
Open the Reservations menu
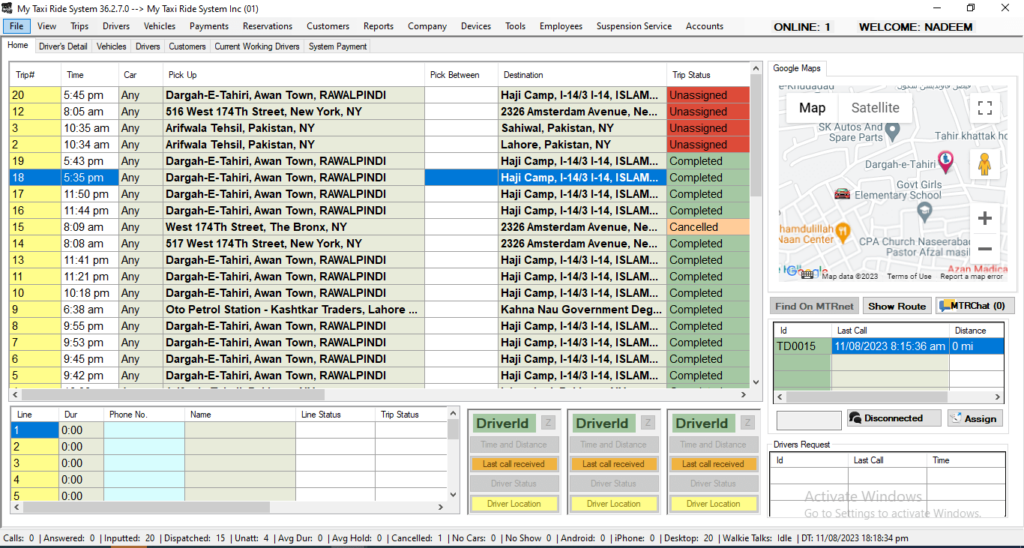tap(267, 26)
